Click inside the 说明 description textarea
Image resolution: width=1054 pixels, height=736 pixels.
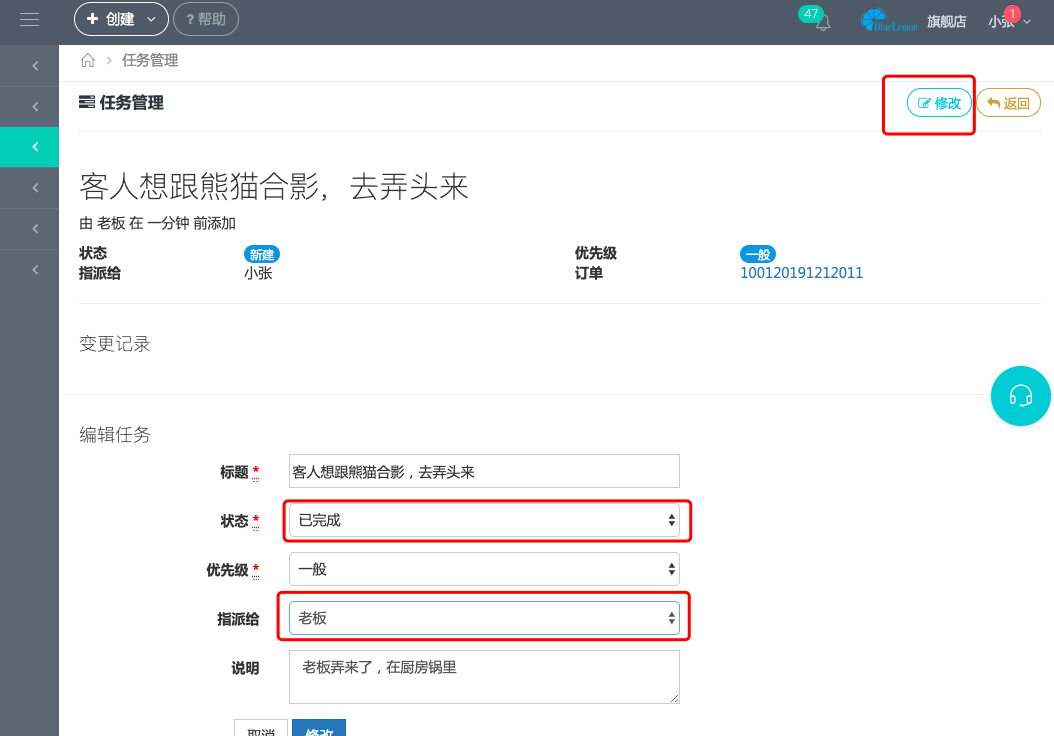click(484, 677)
